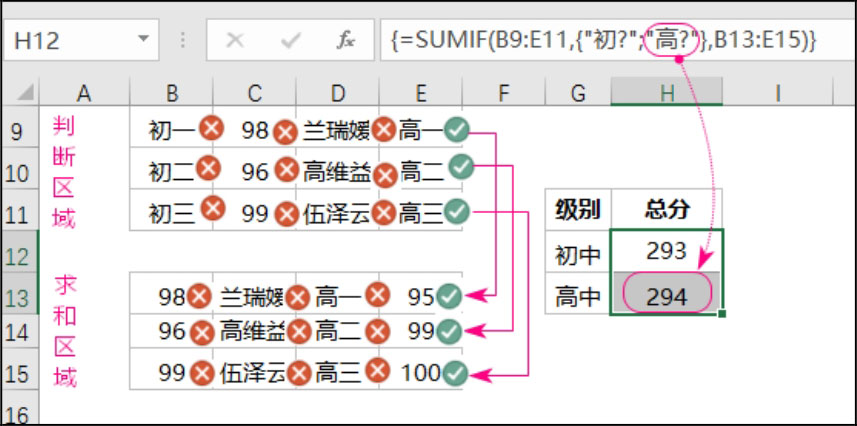Click inside the SUMIF formula bar
Viewport: 857px width, 426px height.
point(618,40)
